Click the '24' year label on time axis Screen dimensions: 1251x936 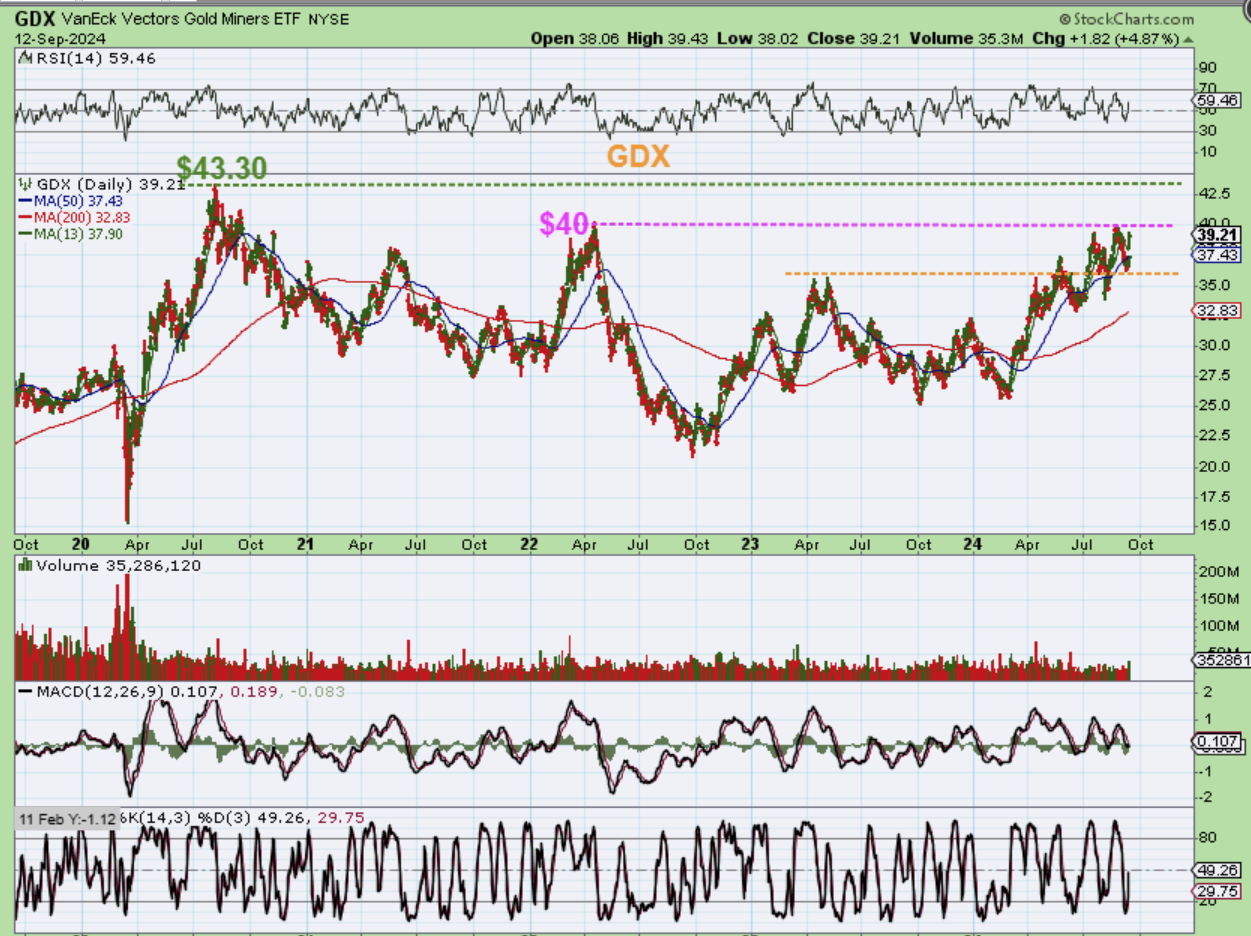974,544
